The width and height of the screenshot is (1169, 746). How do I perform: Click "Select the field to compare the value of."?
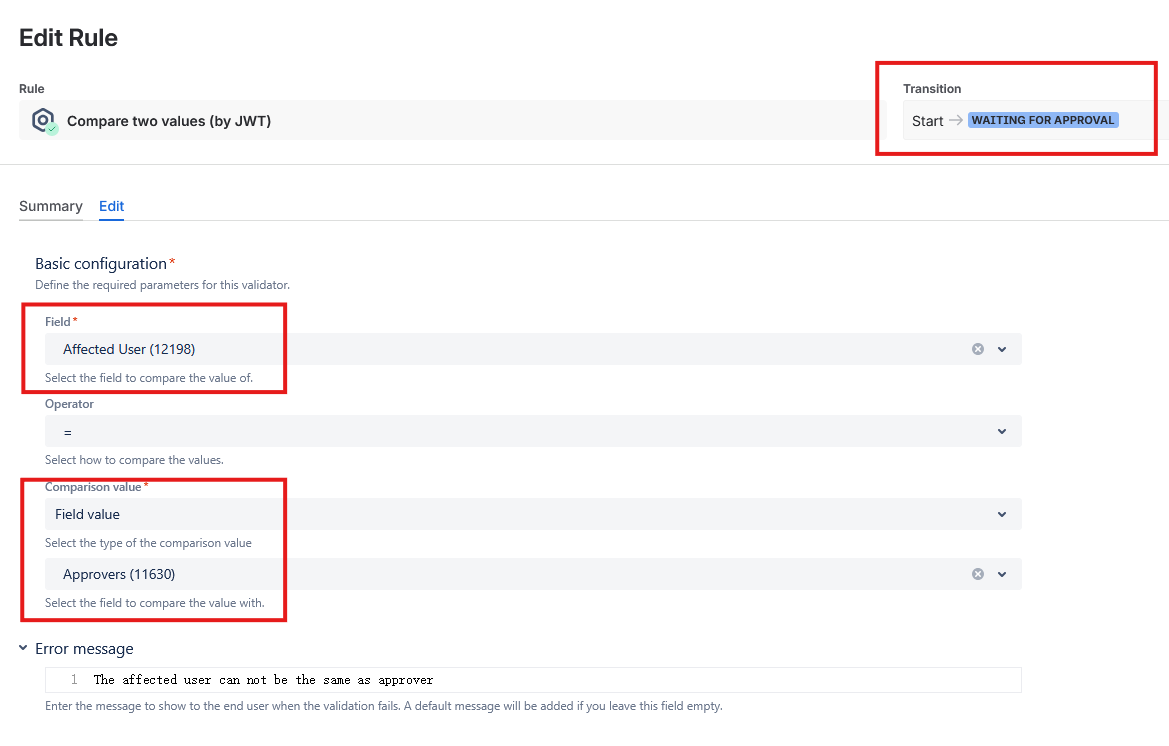coord(149,378)
